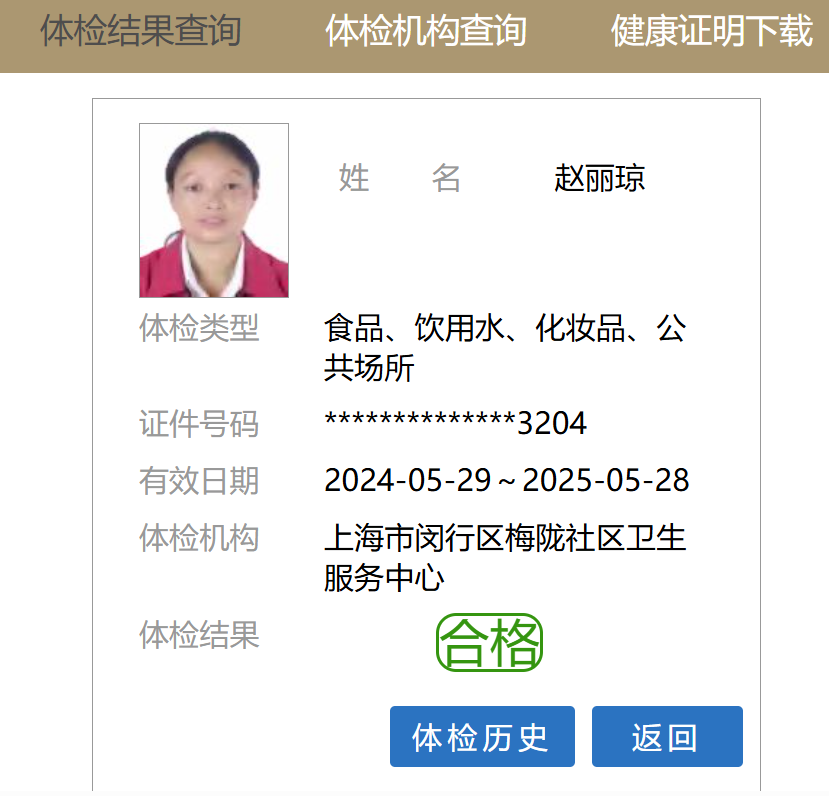
Task: Click the masked ID number ending 3204
Action: (x=456, y=423)
